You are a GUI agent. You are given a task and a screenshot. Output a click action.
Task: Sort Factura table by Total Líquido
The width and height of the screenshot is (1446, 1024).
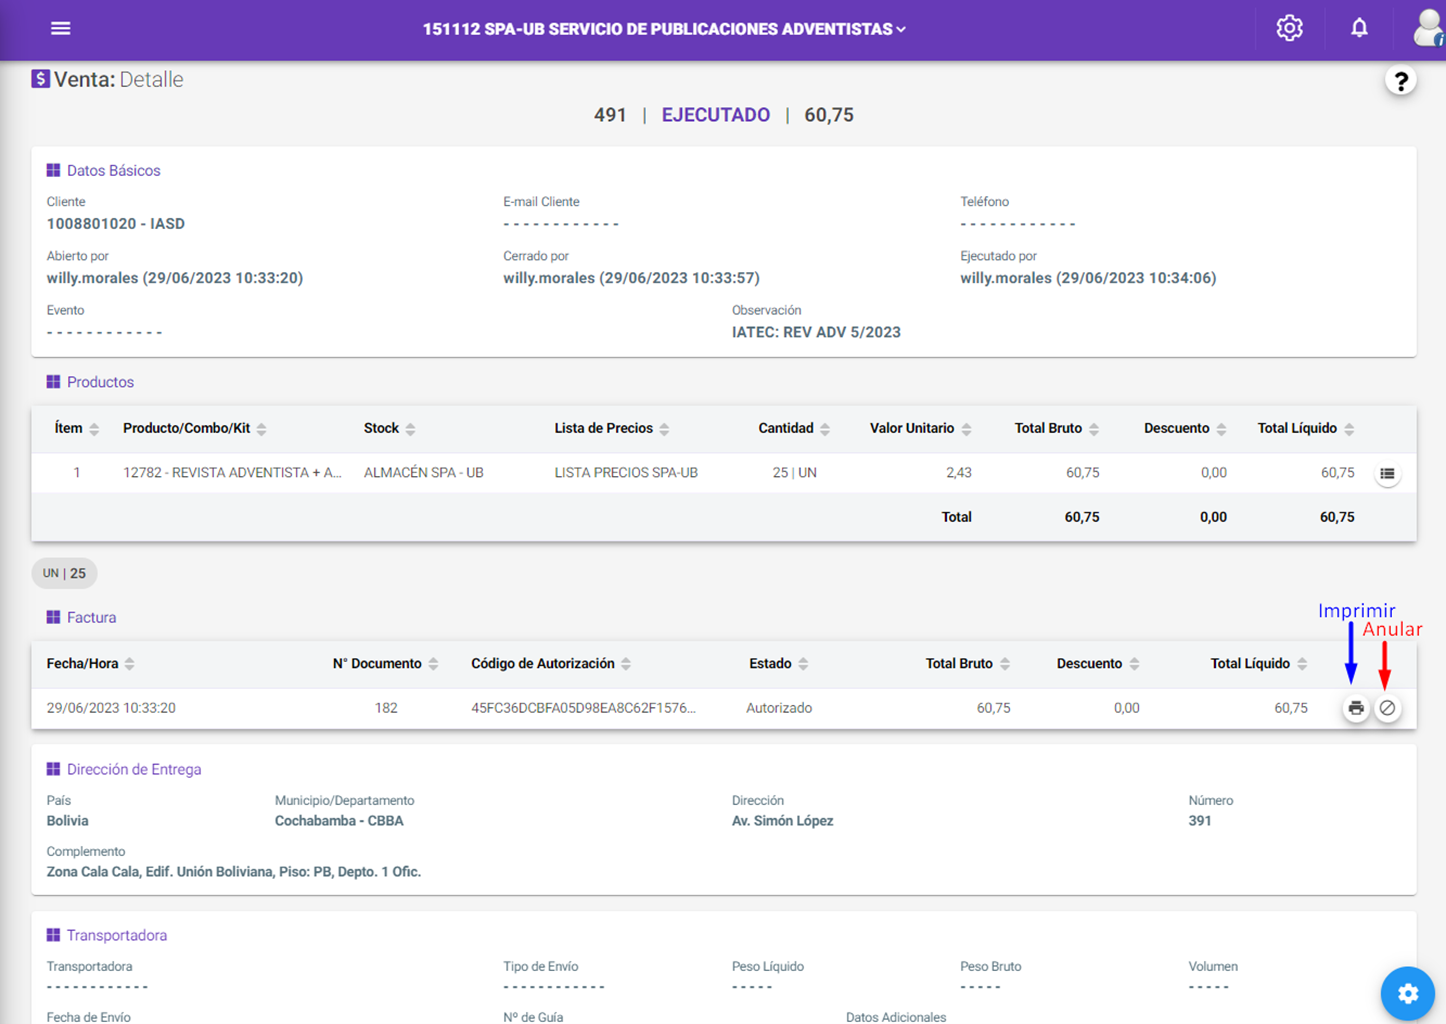[x=1259, y=663]
